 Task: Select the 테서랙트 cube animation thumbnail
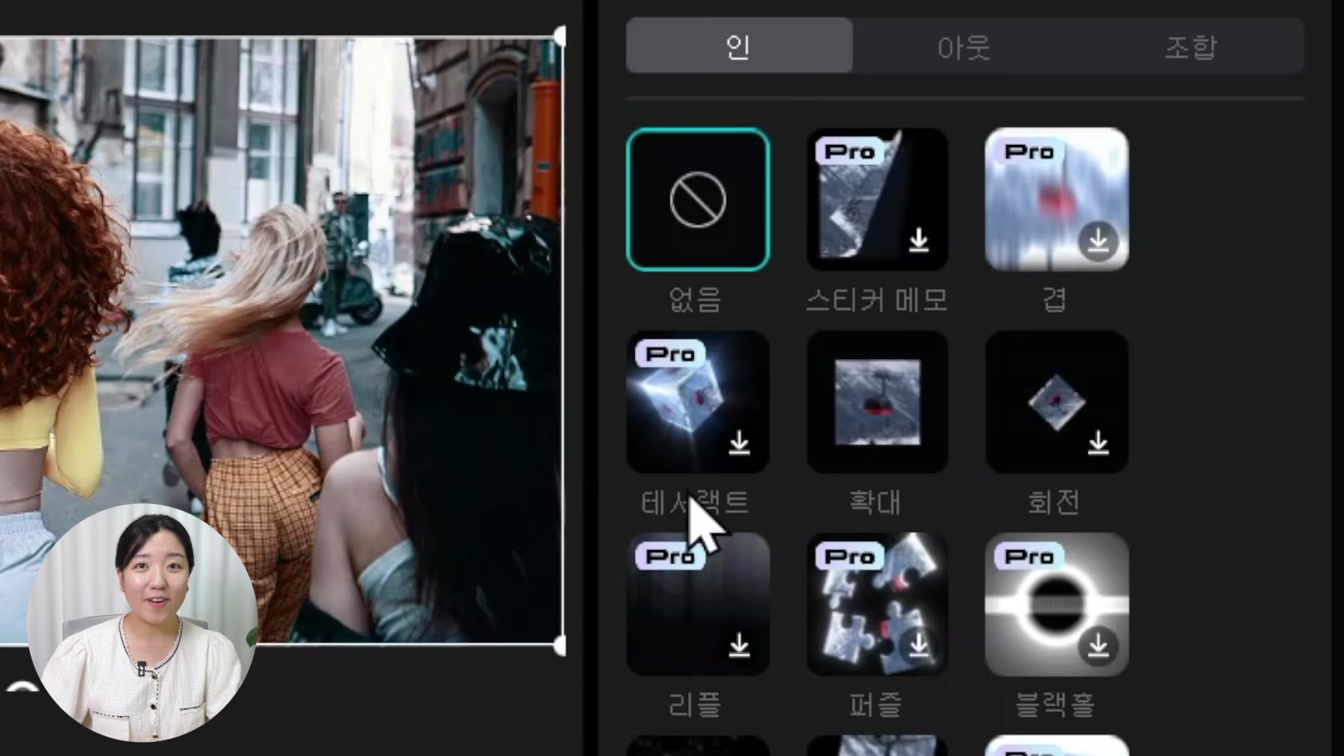(x=698, y=402)
